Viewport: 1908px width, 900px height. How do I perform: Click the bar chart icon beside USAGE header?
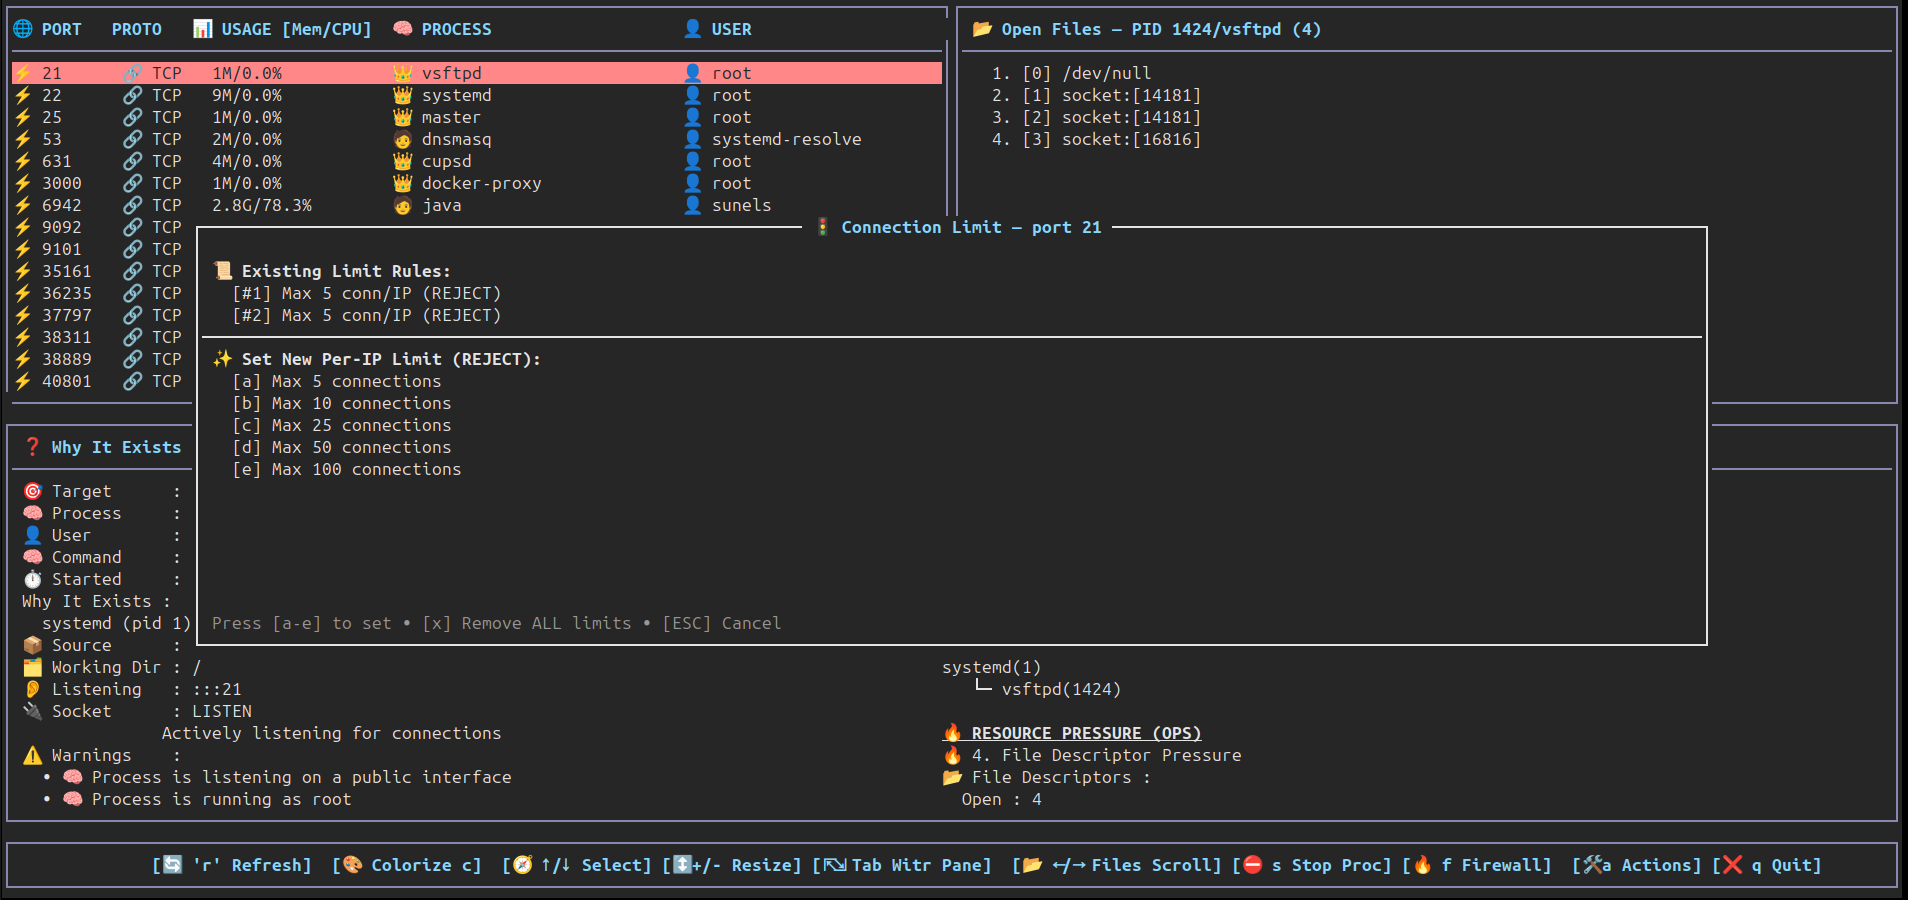202,29
